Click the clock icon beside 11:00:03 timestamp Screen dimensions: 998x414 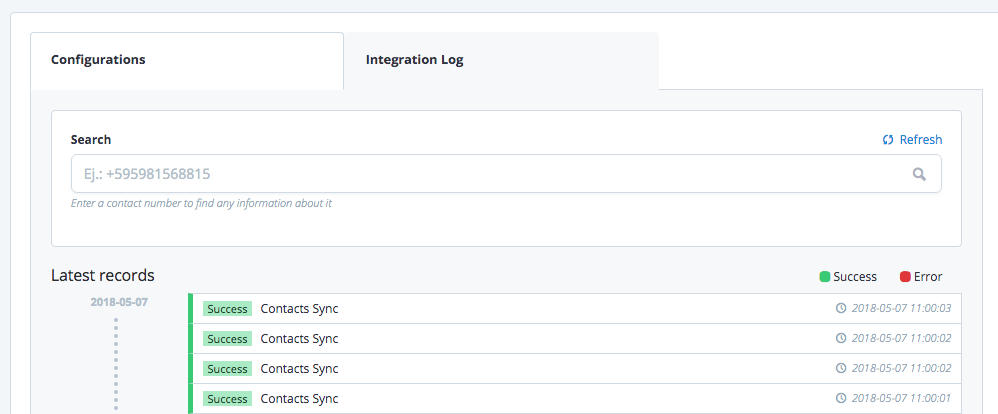841,309
